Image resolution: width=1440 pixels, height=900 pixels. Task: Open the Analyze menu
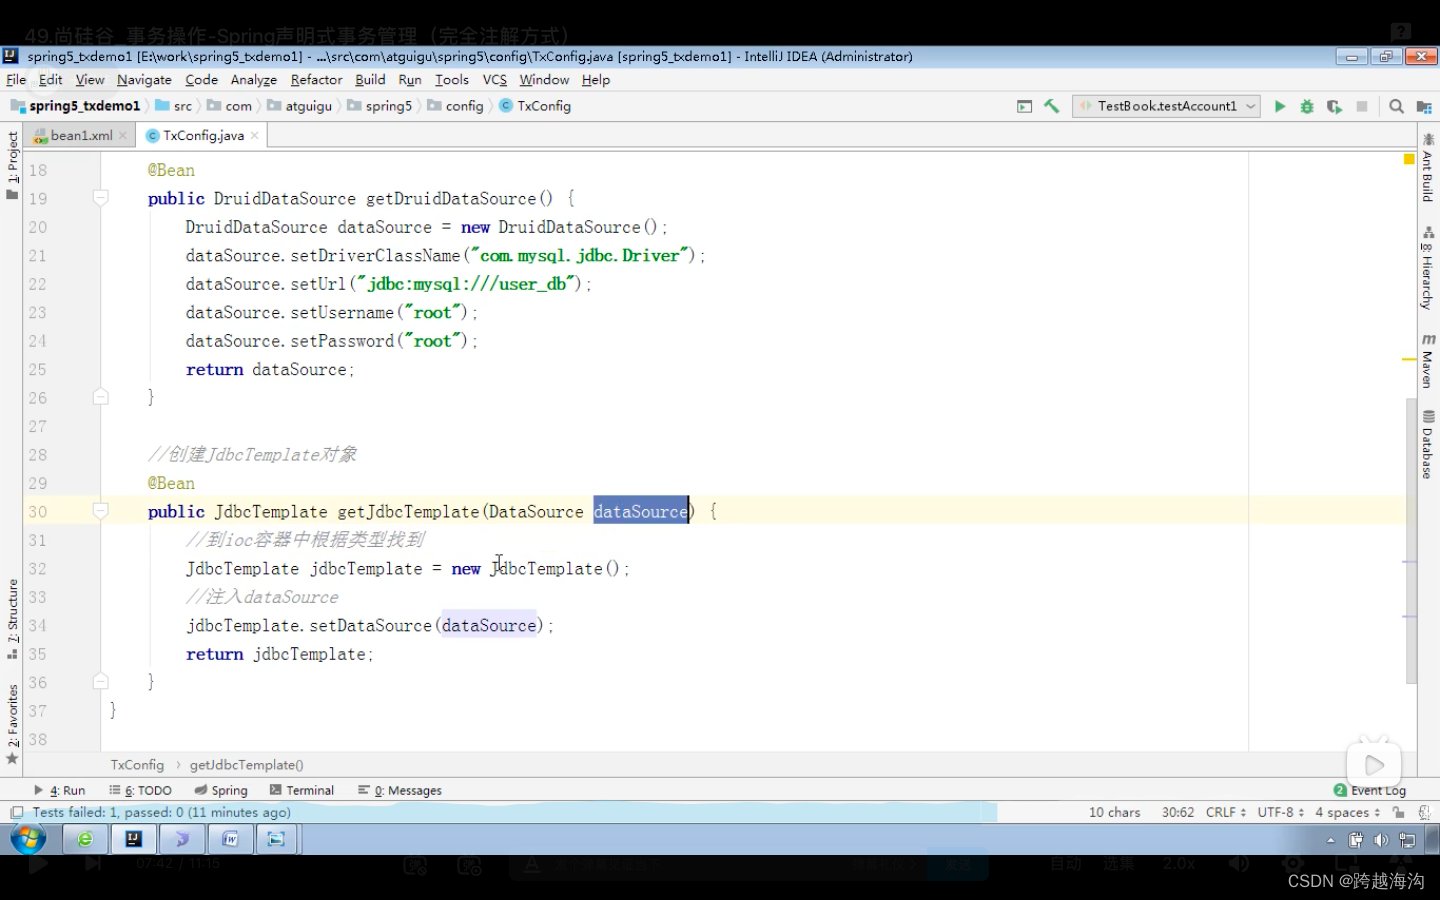[x=254, y=80]
